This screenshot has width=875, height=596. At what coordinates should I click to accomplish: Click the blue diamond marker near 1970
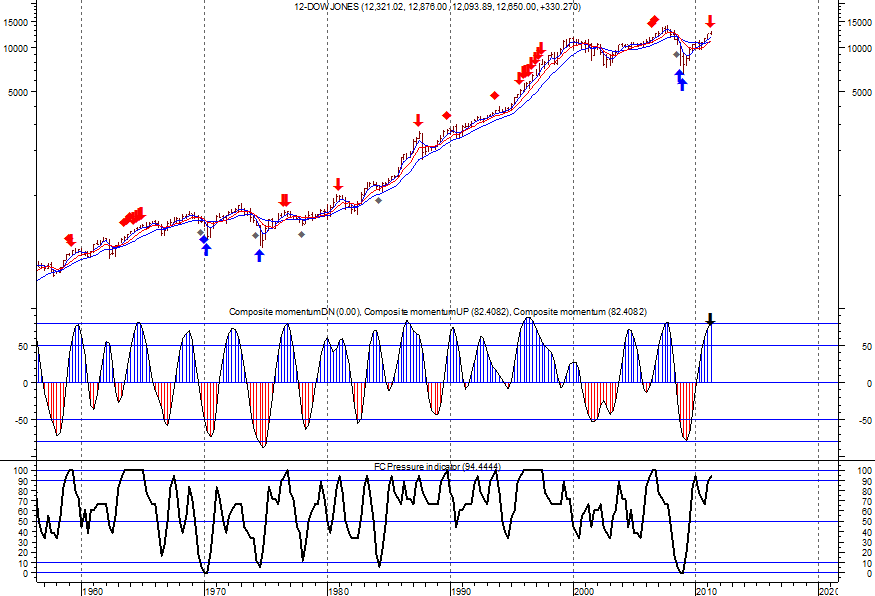pos(204,239)
